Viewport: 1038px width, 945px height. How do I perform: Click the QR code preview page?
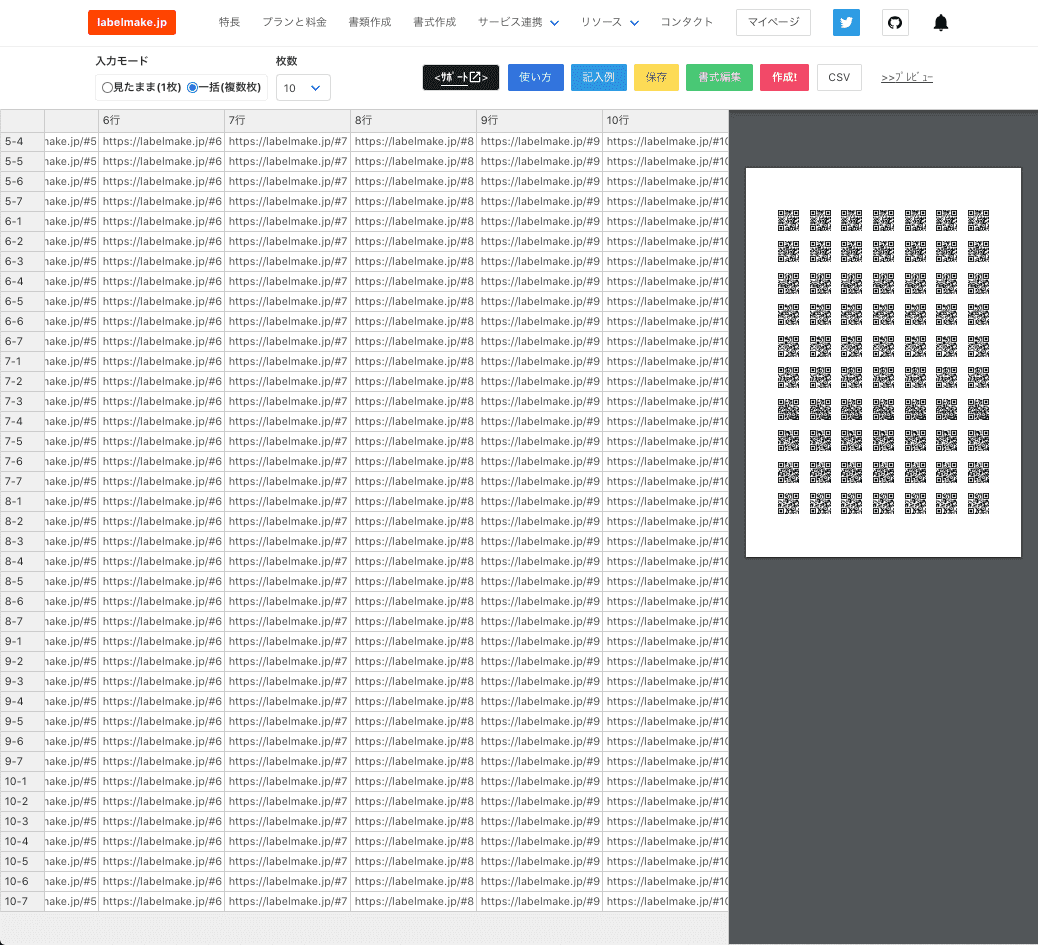(883, 362)
